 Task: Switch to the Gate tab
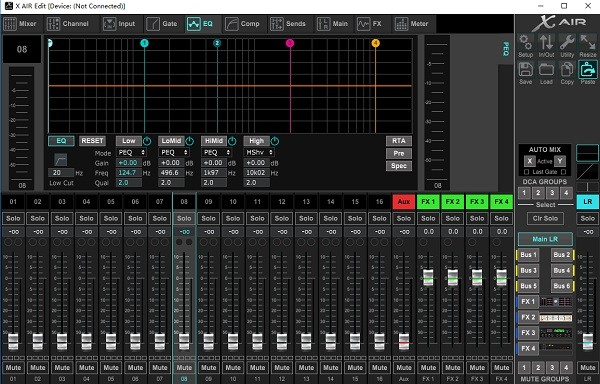tap(162, 24)
